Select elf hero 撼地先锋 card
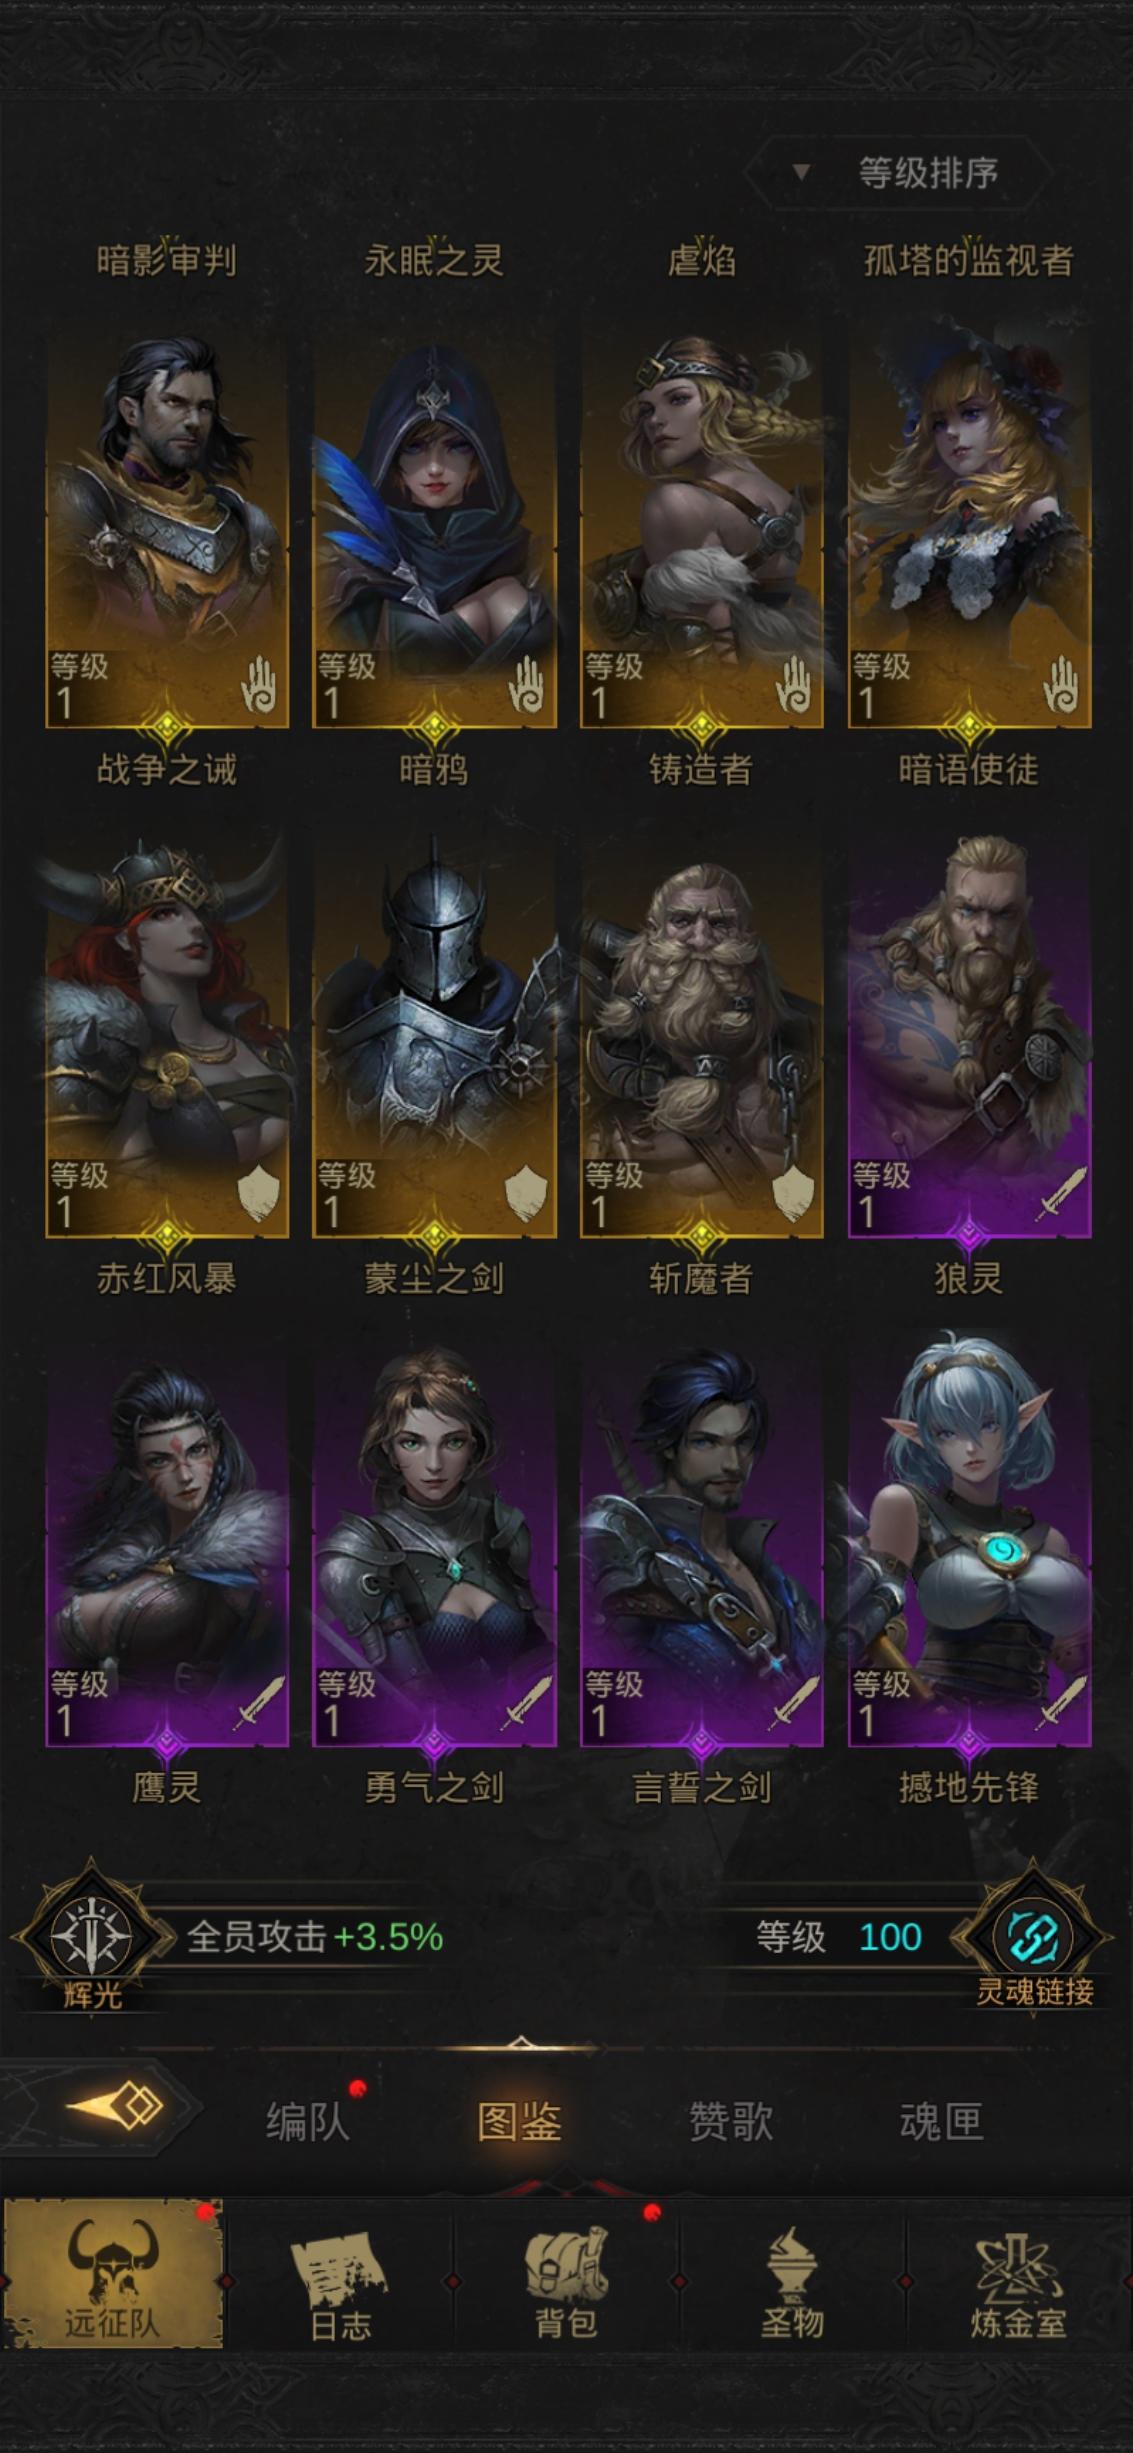 point(968,1547)
